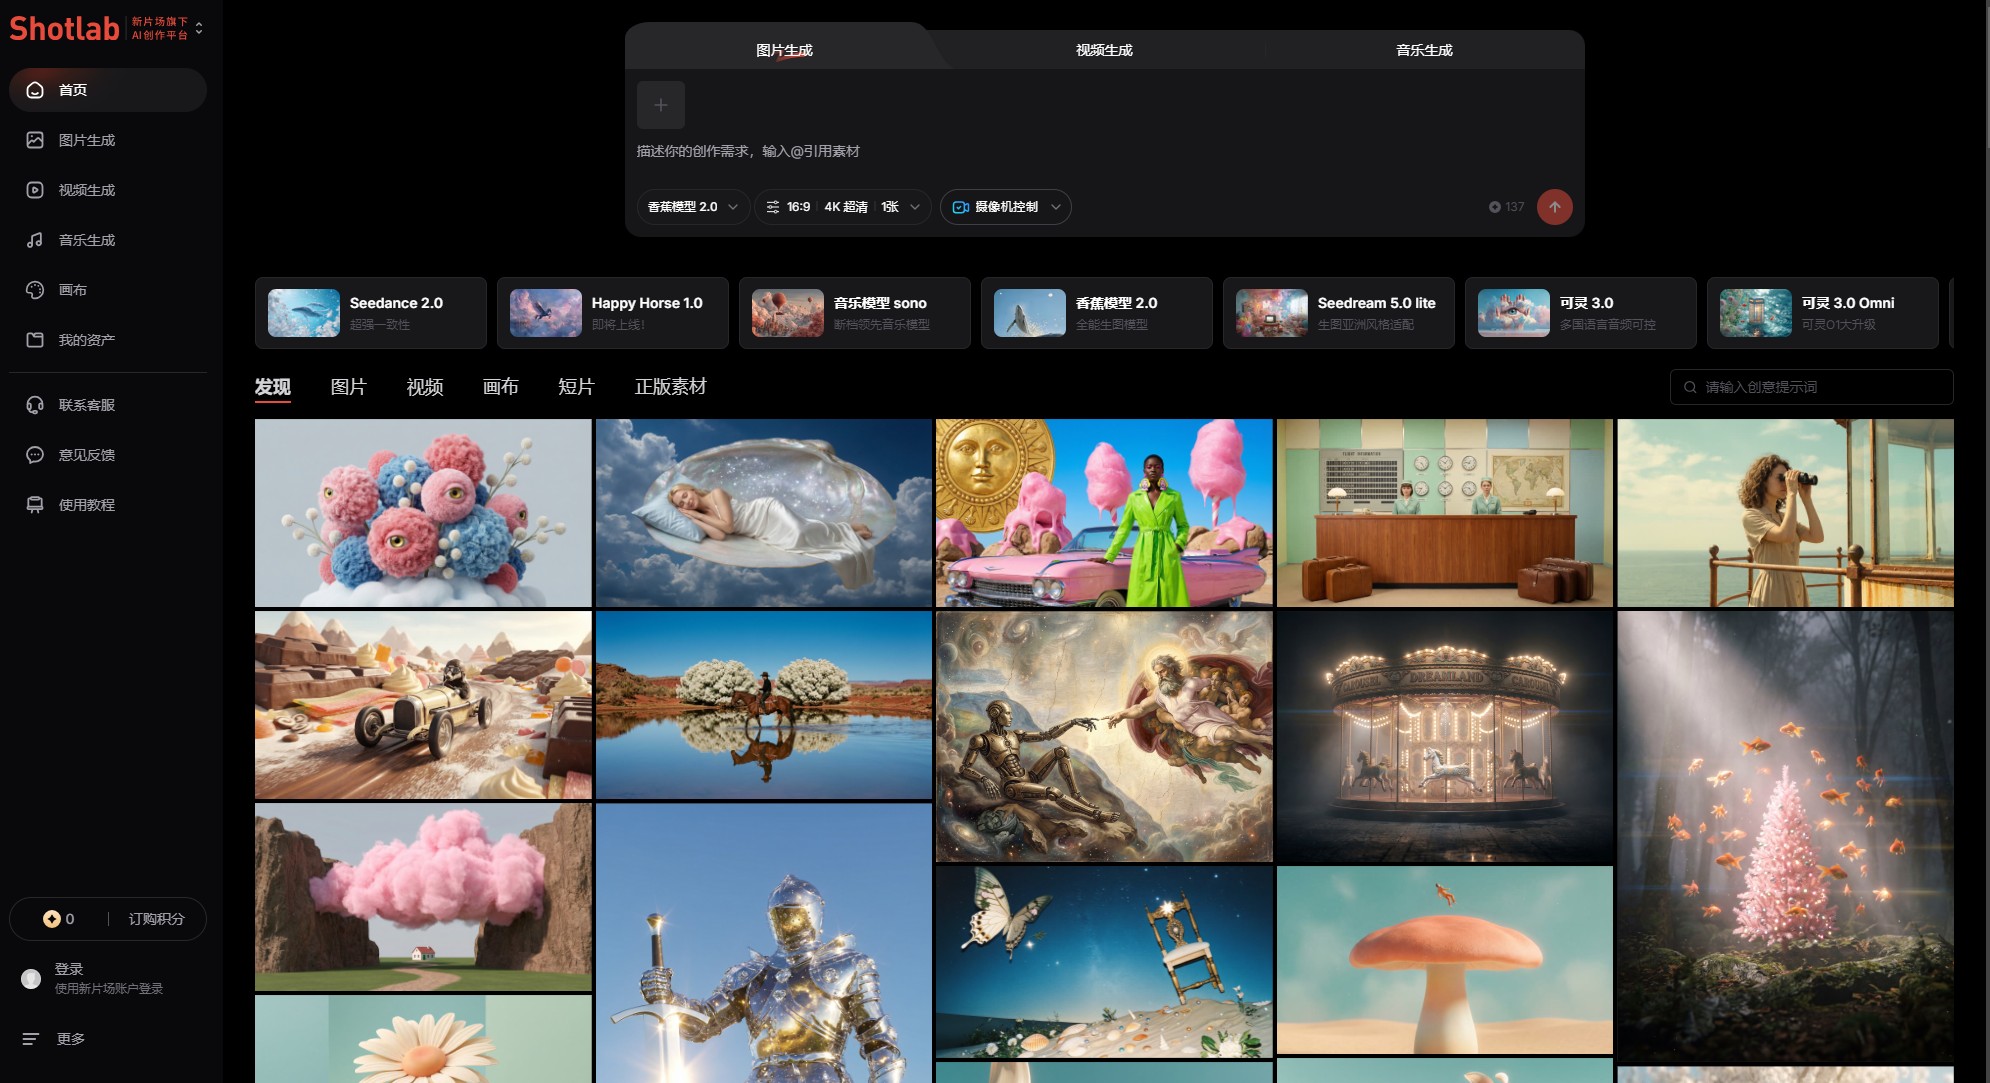The height and width of the screenshot is (1083, 1990).
Task: Select the Seedance 2.0 model card
Action: point(370,313)
